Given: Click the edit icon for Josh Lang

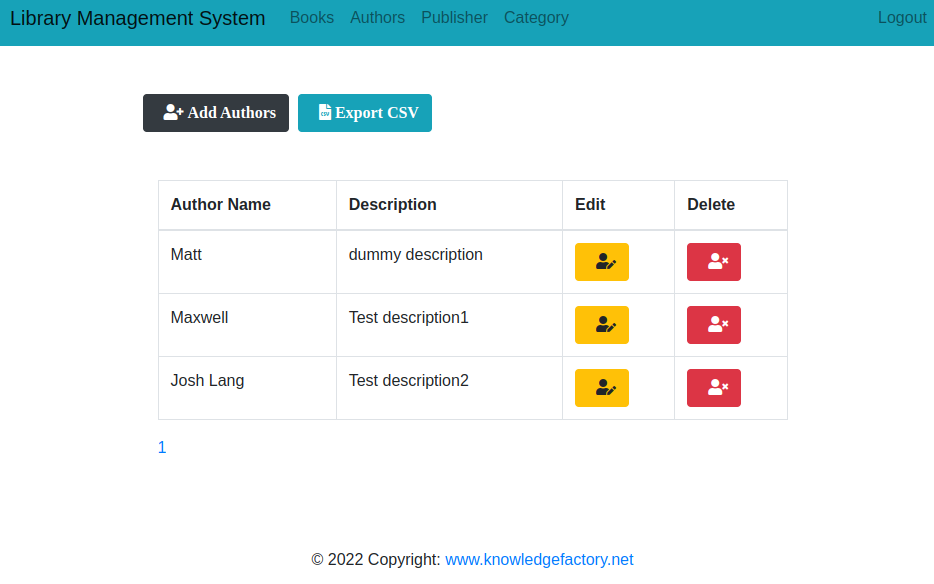Looking at the screenshot, I should pos(602,388).
